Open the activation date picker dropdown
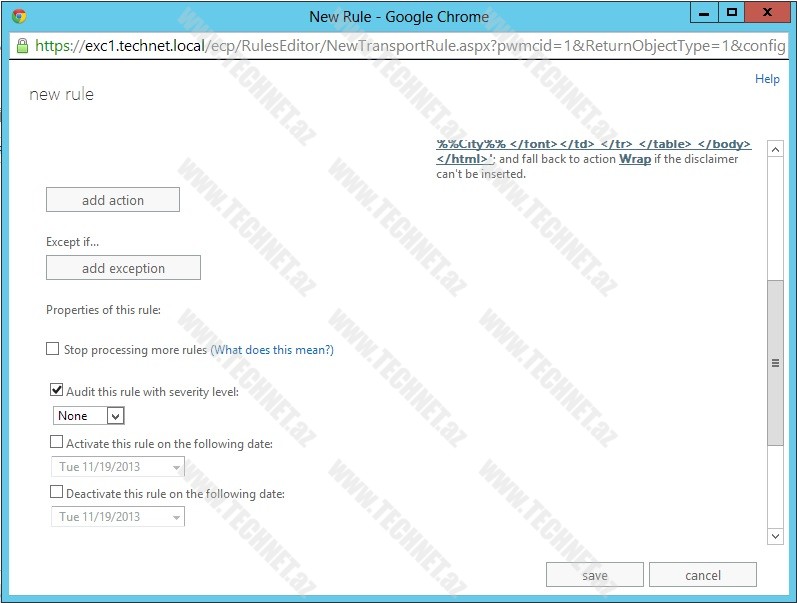 pyautogui.click(x=177, y=467)
